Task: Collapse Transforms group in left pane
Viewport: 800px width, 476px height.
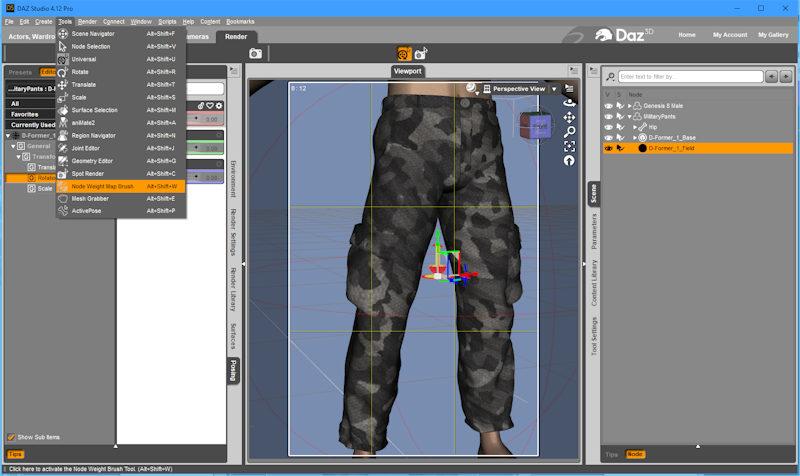Action: 19,157
